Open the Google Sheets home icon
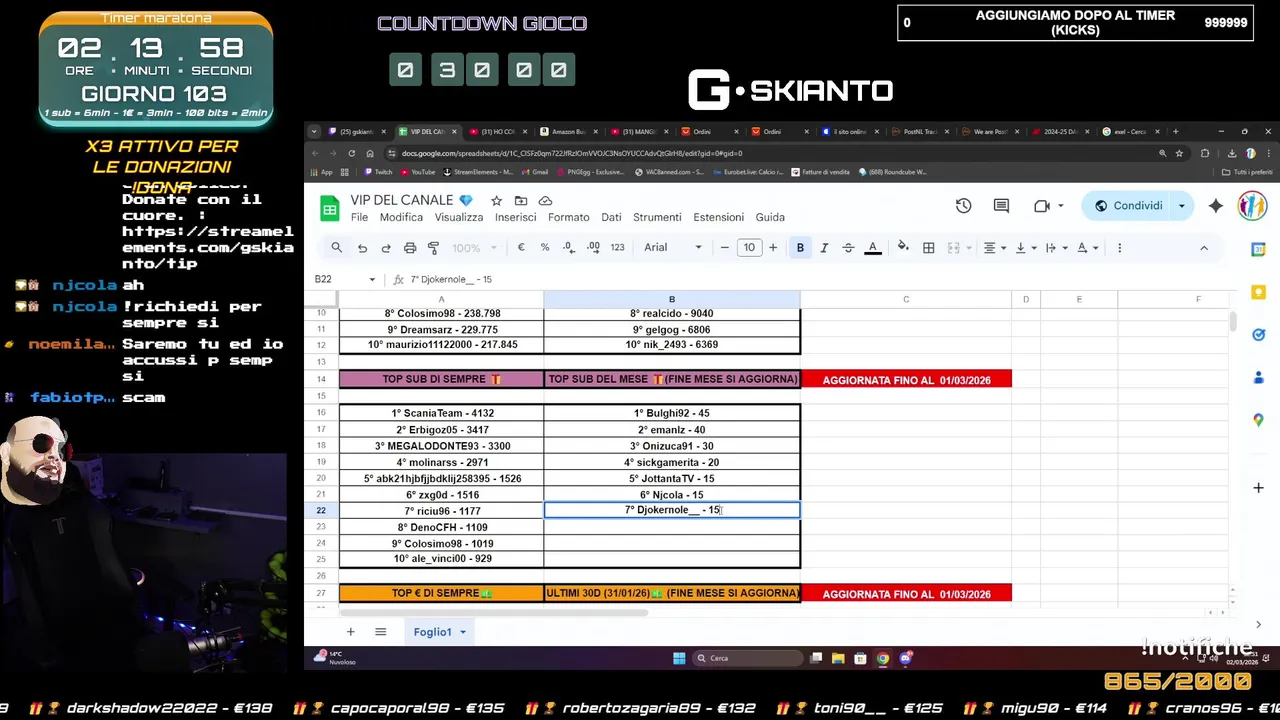This screenshot has width=1280, height=720. click(x=329, y=208)
